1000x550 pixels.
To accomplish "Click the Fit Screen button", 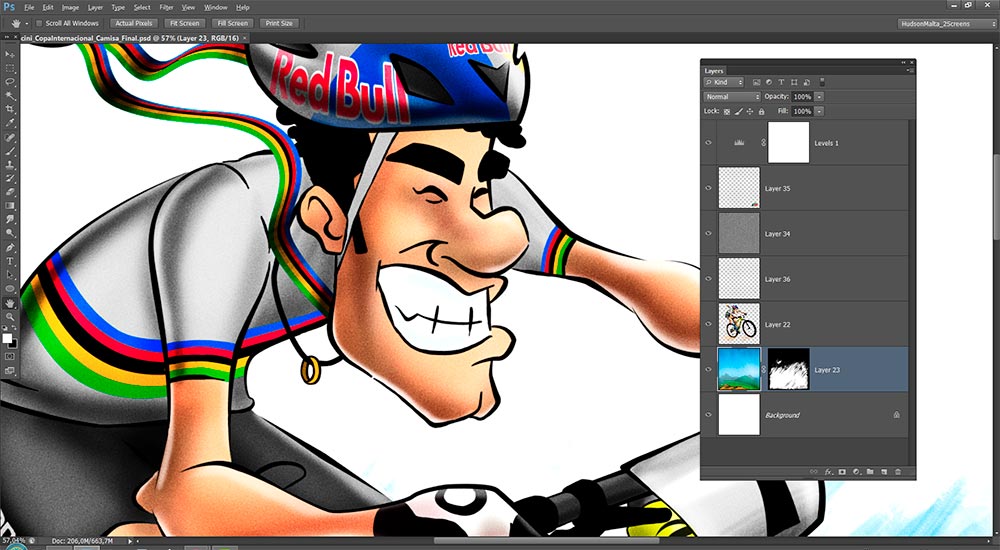I will pos(185,23).
